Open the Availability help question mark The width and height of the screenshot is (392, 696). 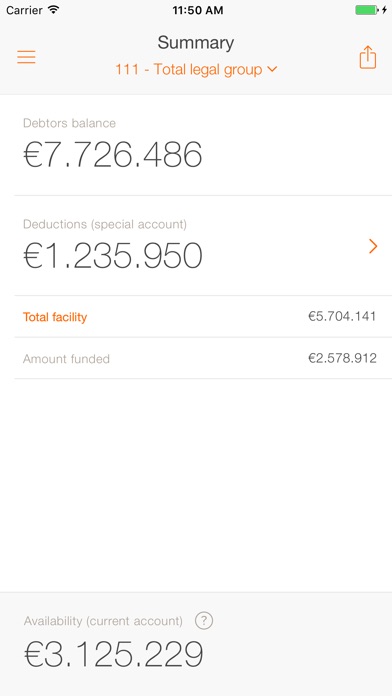[x=204, y=620]
